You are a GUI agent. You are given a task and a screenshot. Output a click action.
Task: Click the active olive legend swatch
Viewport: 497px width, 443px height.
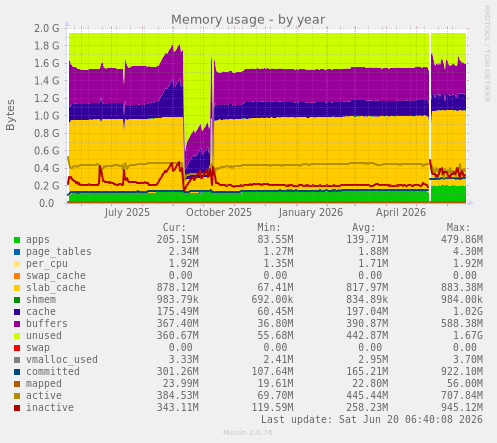pyautogui.click(x=17, y=396)
